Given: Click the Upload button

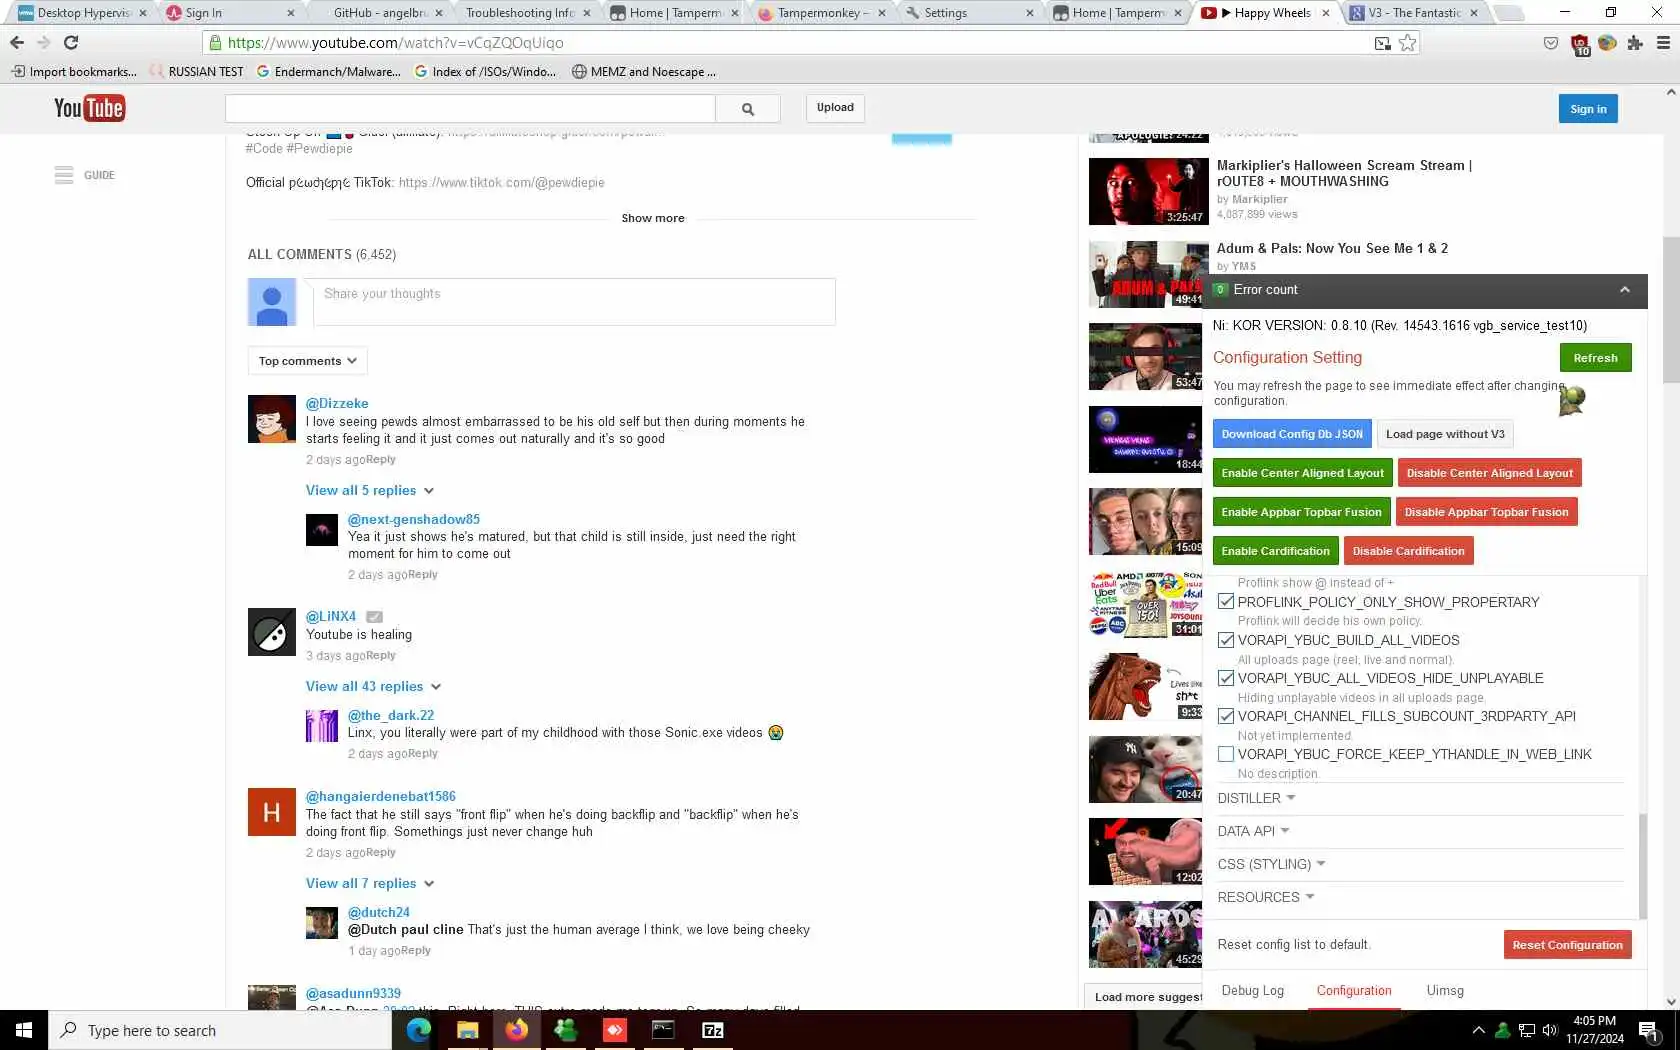Looking at the screenshot, I should coord(835,108).
